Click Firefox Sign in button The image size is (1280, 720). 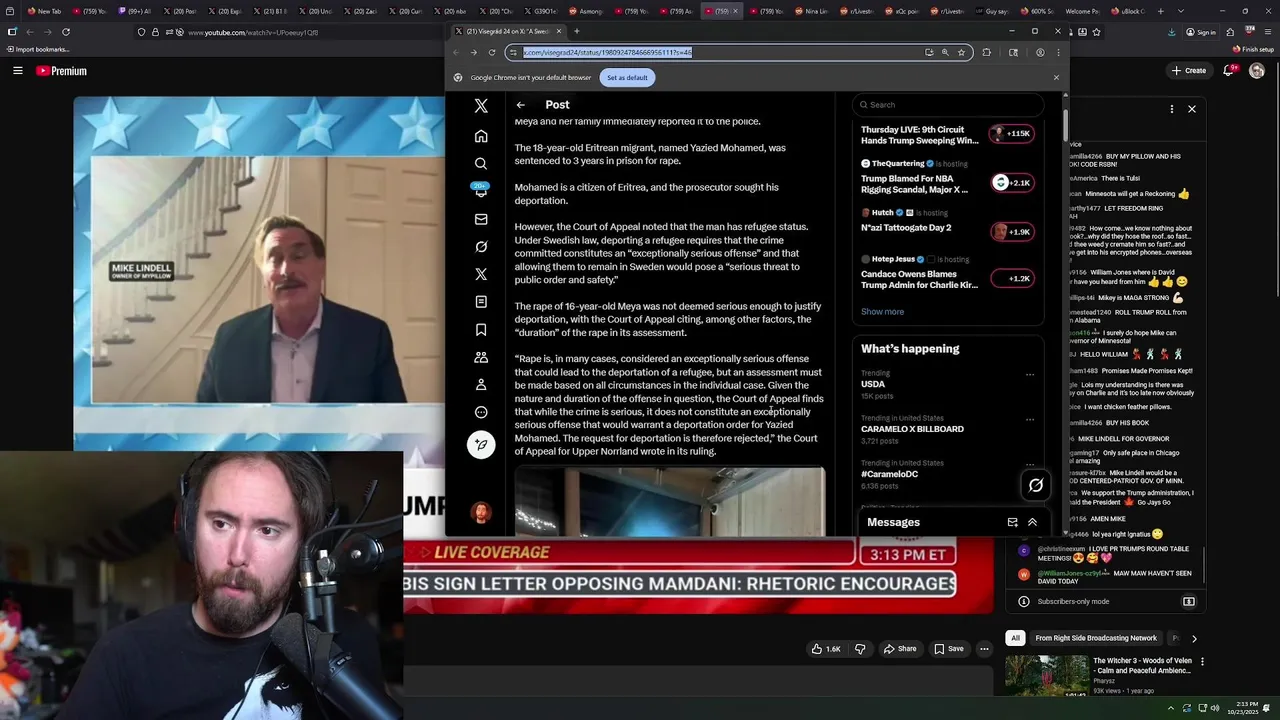(1201, 32)
